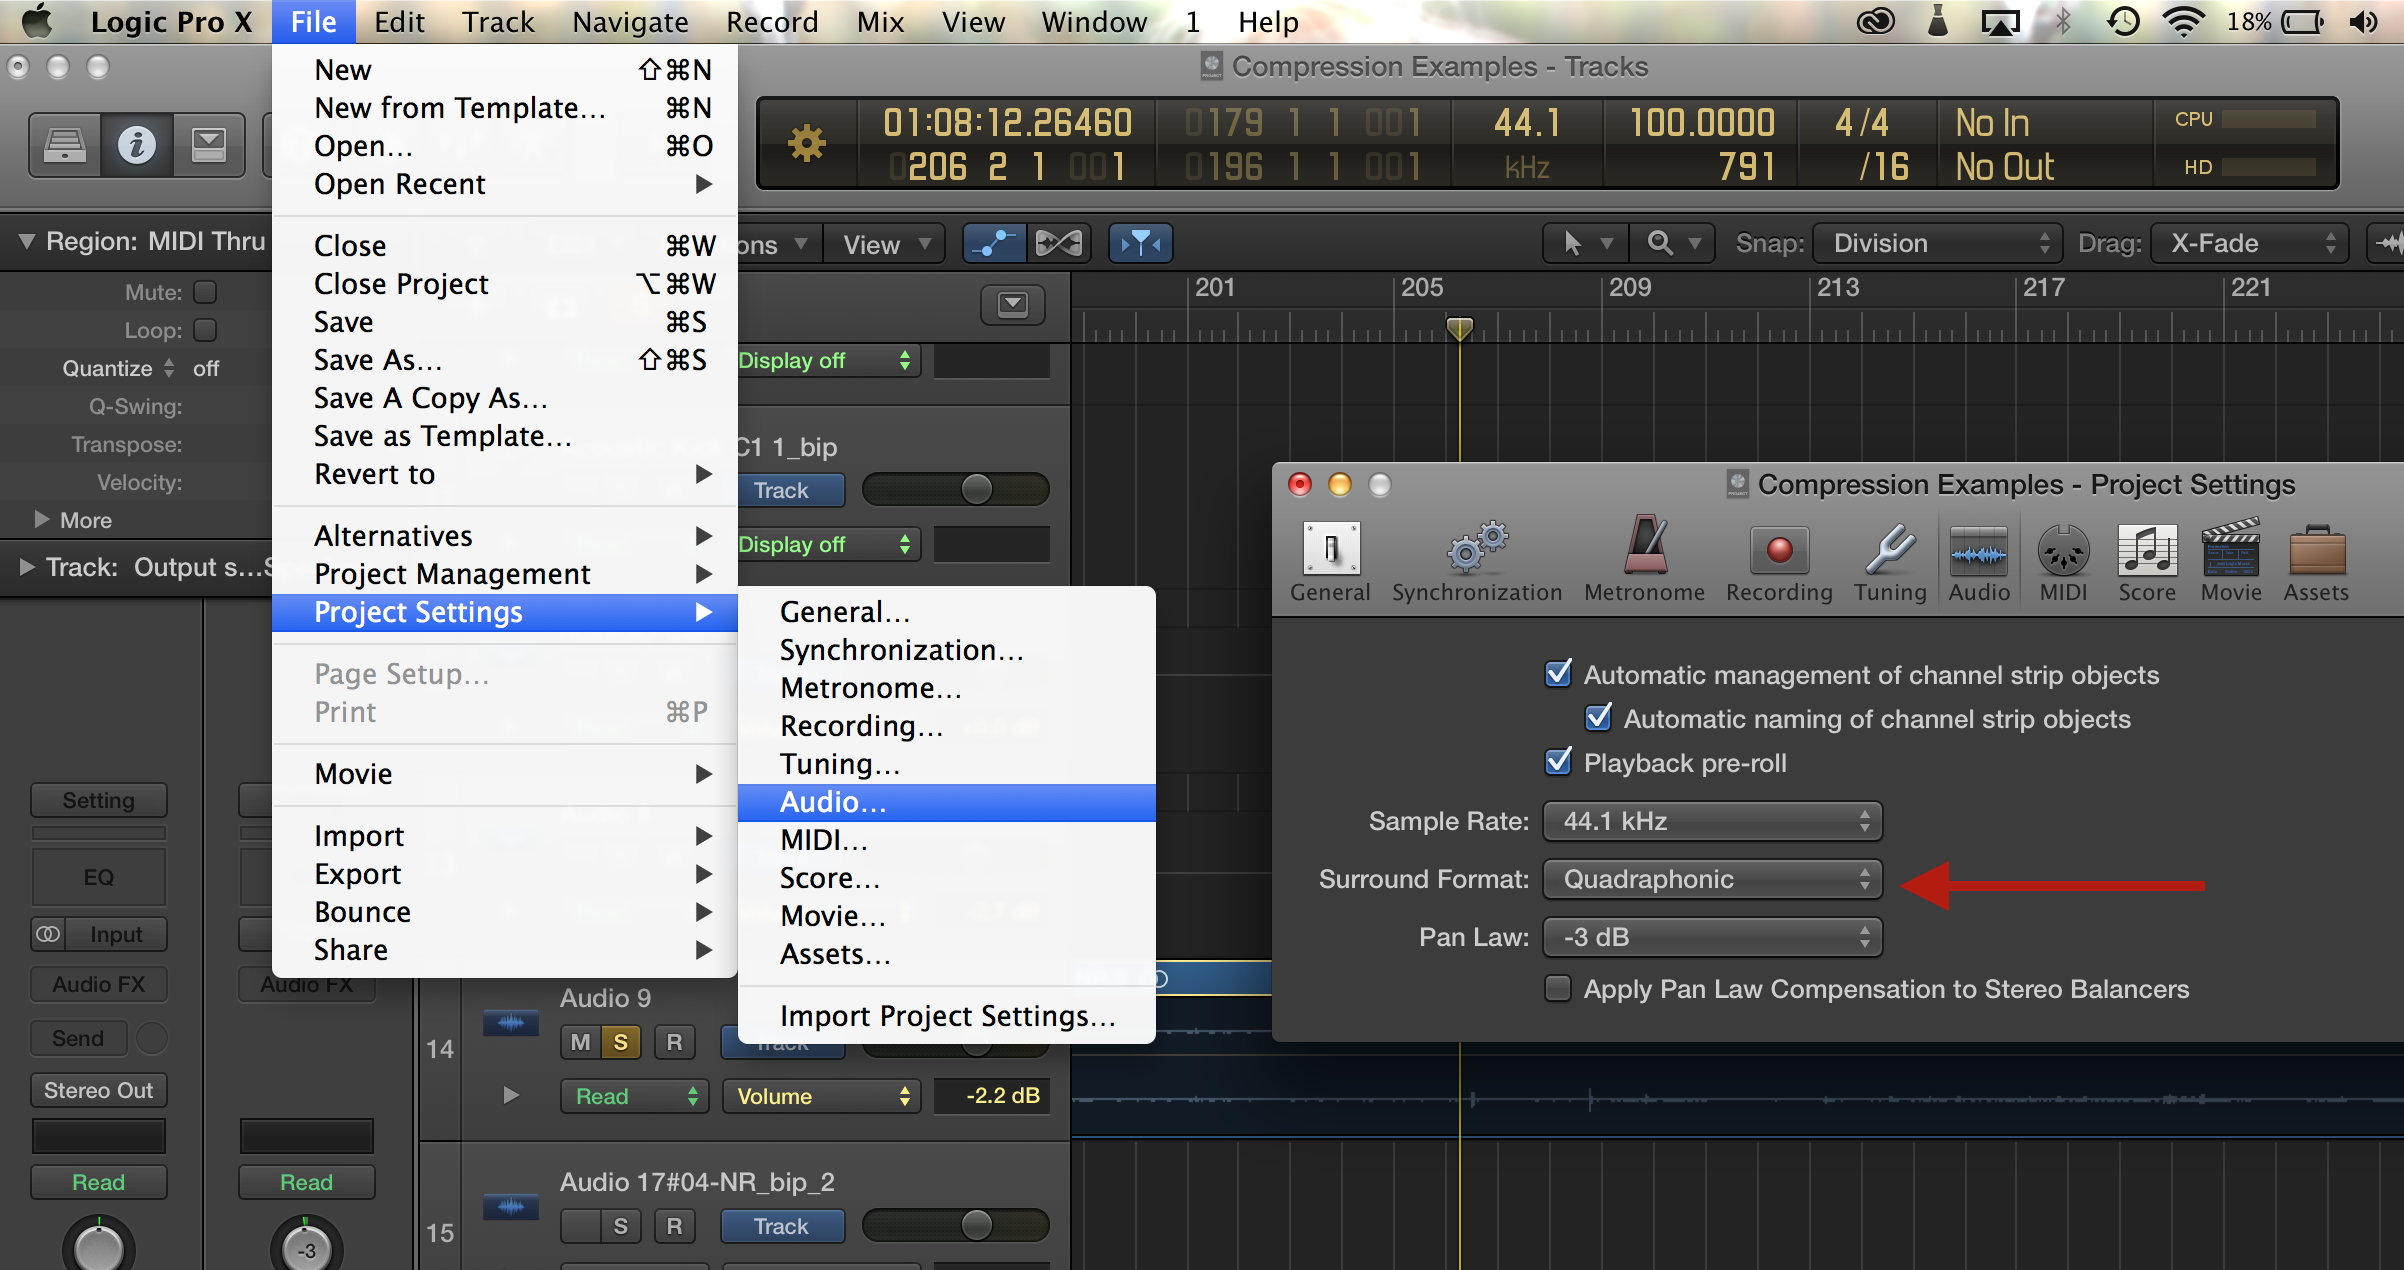
Task: Open the Sample Rate dropdown
Action: (1712, 821)
